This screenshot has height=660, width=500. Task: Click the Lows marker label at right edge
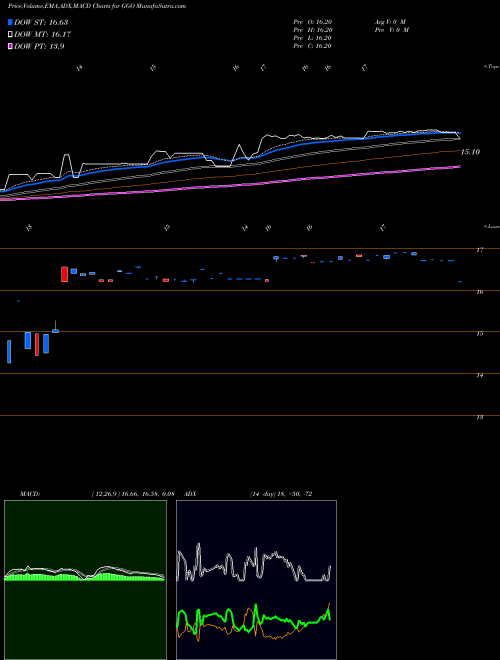point(492,226)
